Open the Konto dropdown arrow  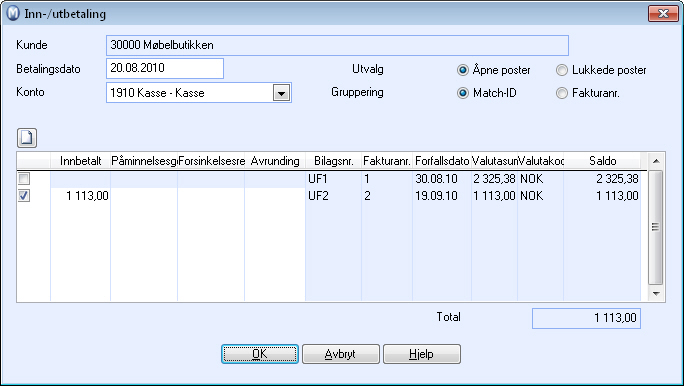coord(281,93)
